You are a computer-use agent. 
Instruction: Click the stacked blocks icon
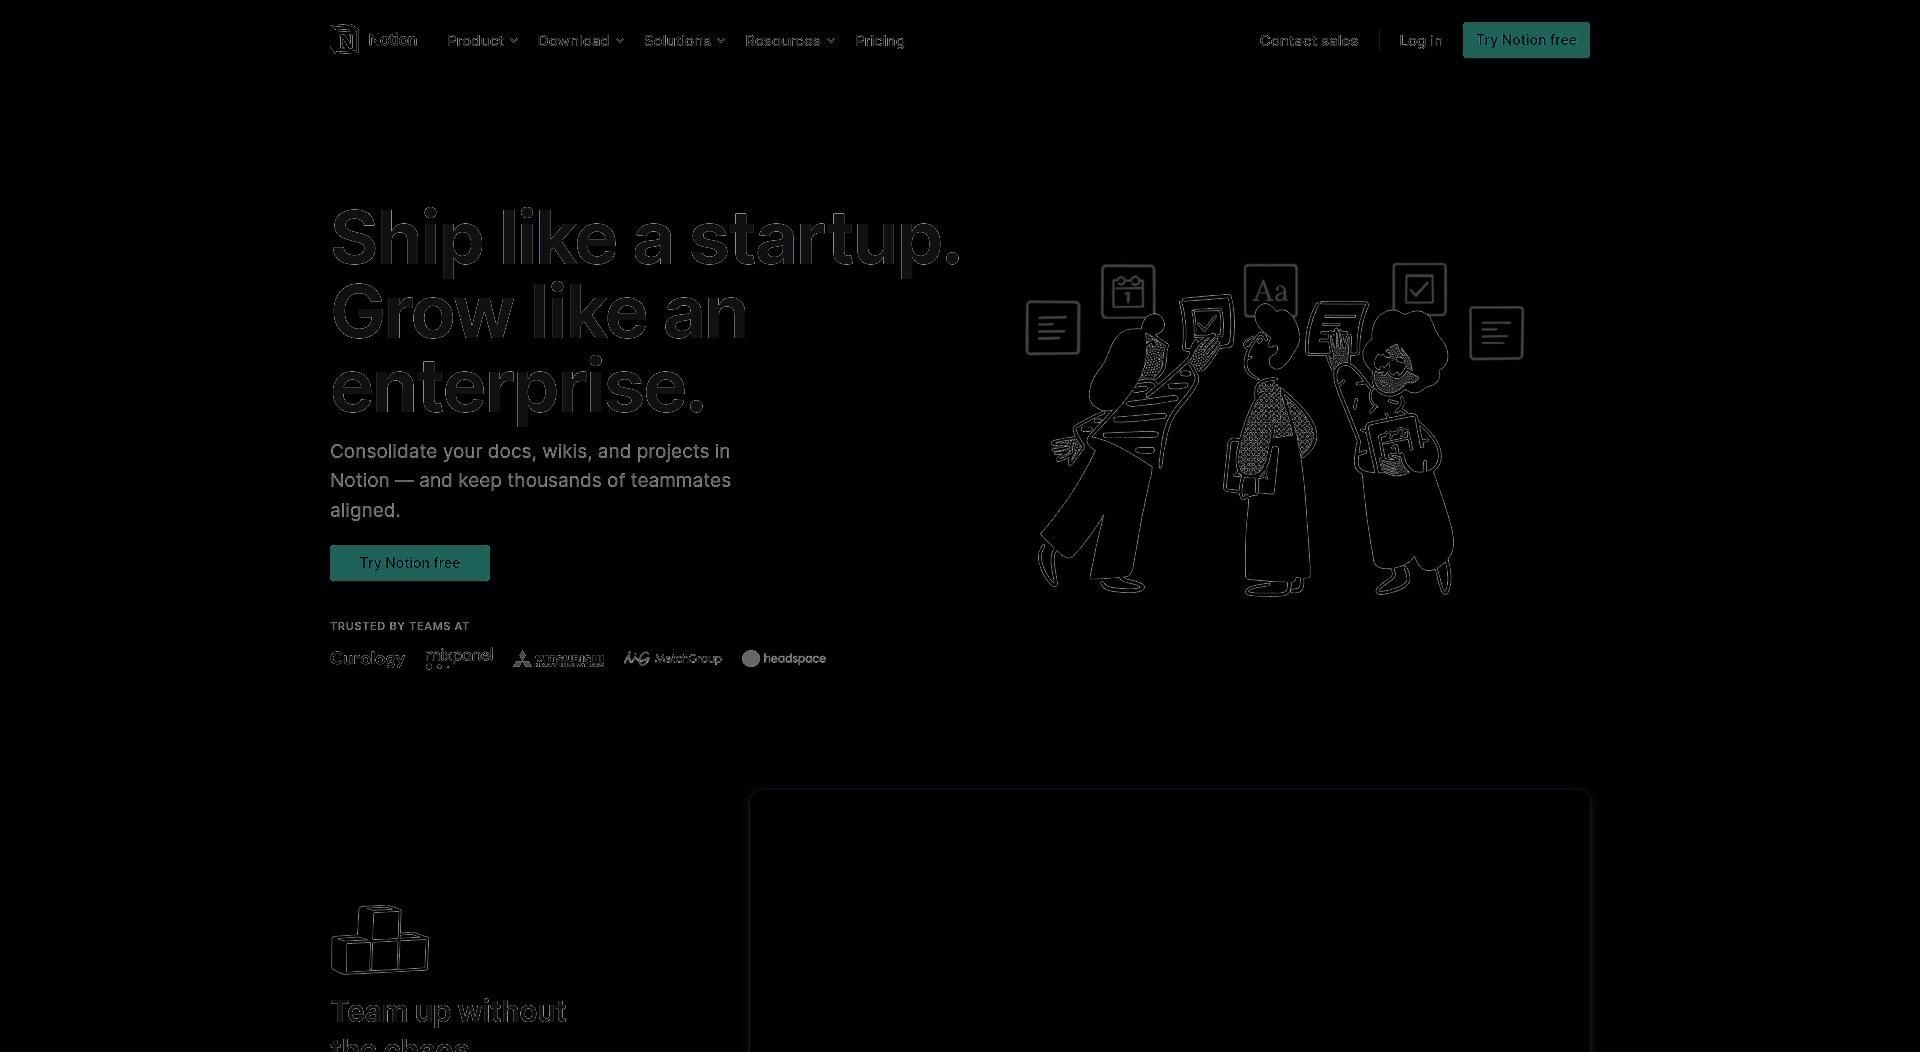point(380,940)
